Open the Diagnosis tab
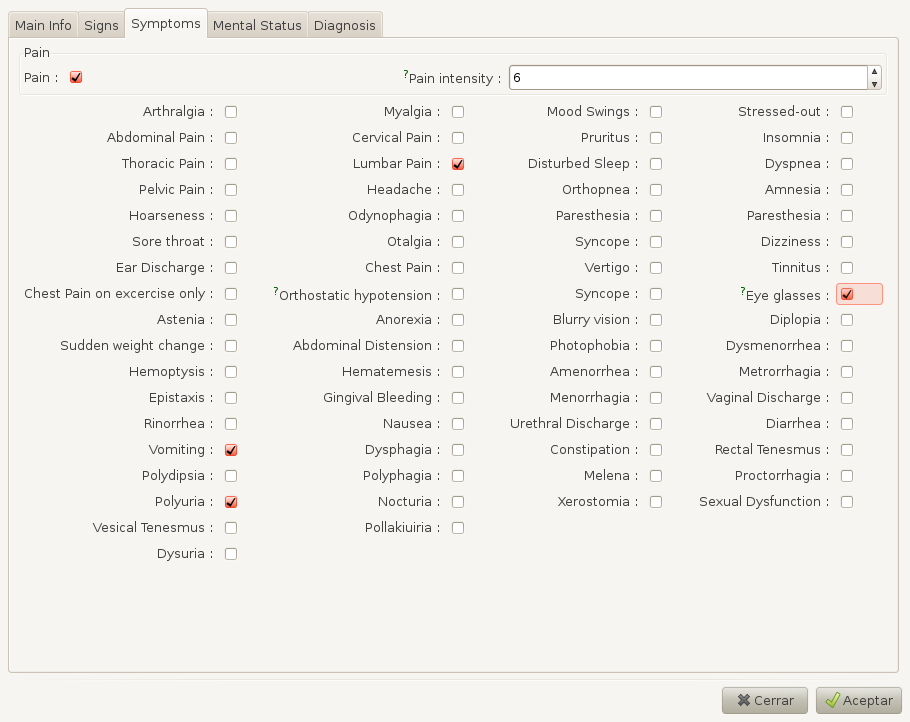 345,25
